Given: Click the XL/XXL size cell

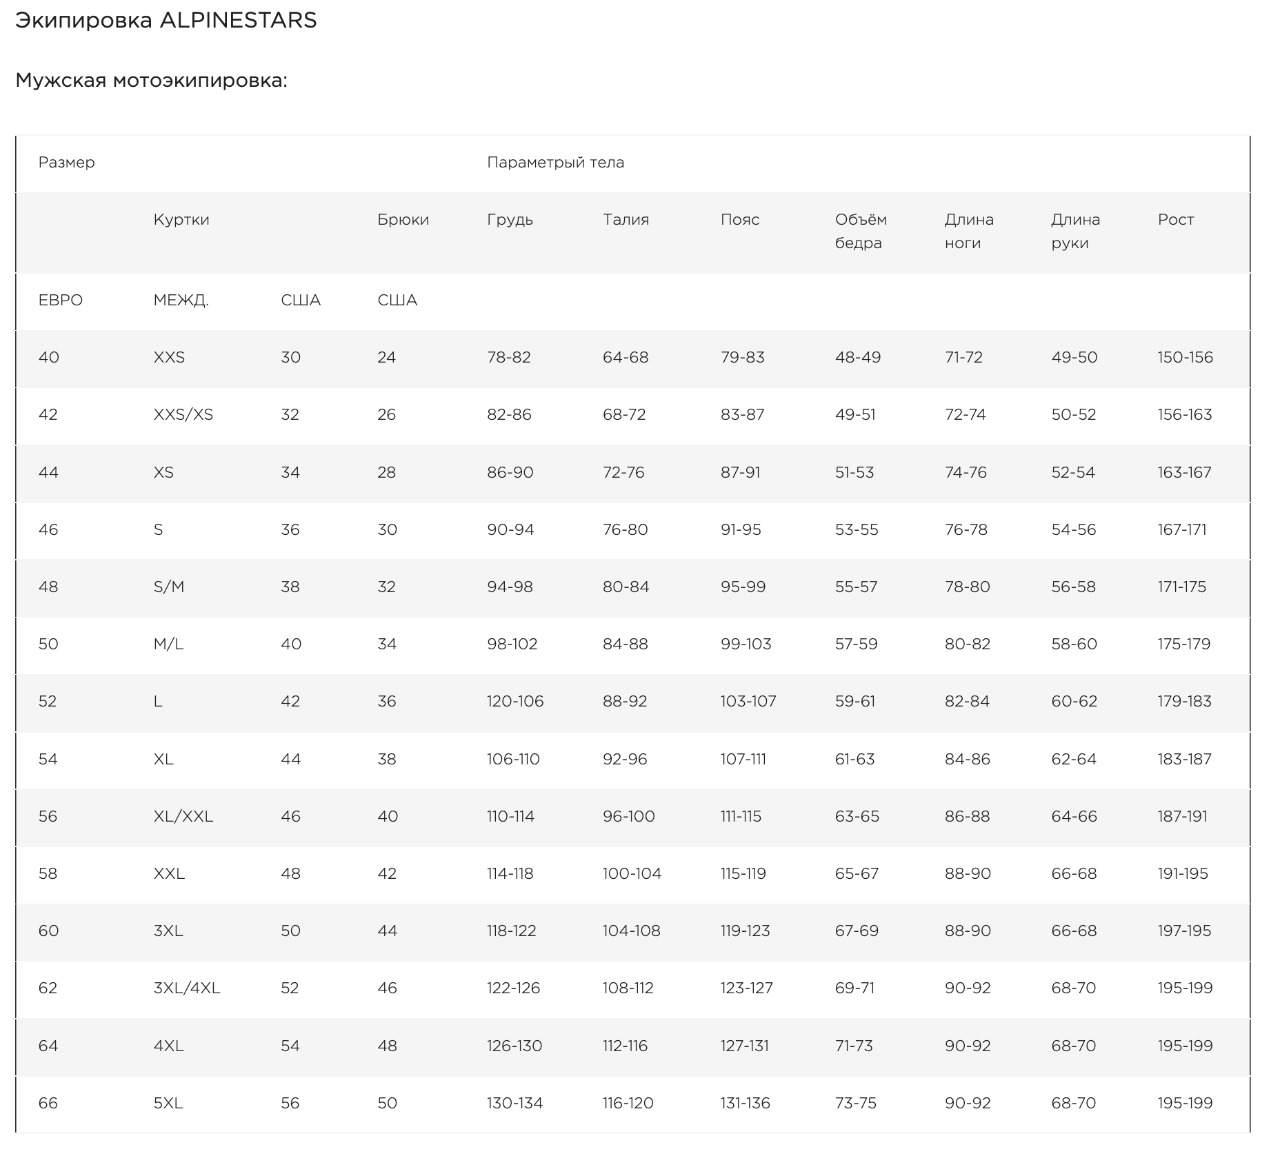Looking at the screenshot, I should (x=183, y=817).
